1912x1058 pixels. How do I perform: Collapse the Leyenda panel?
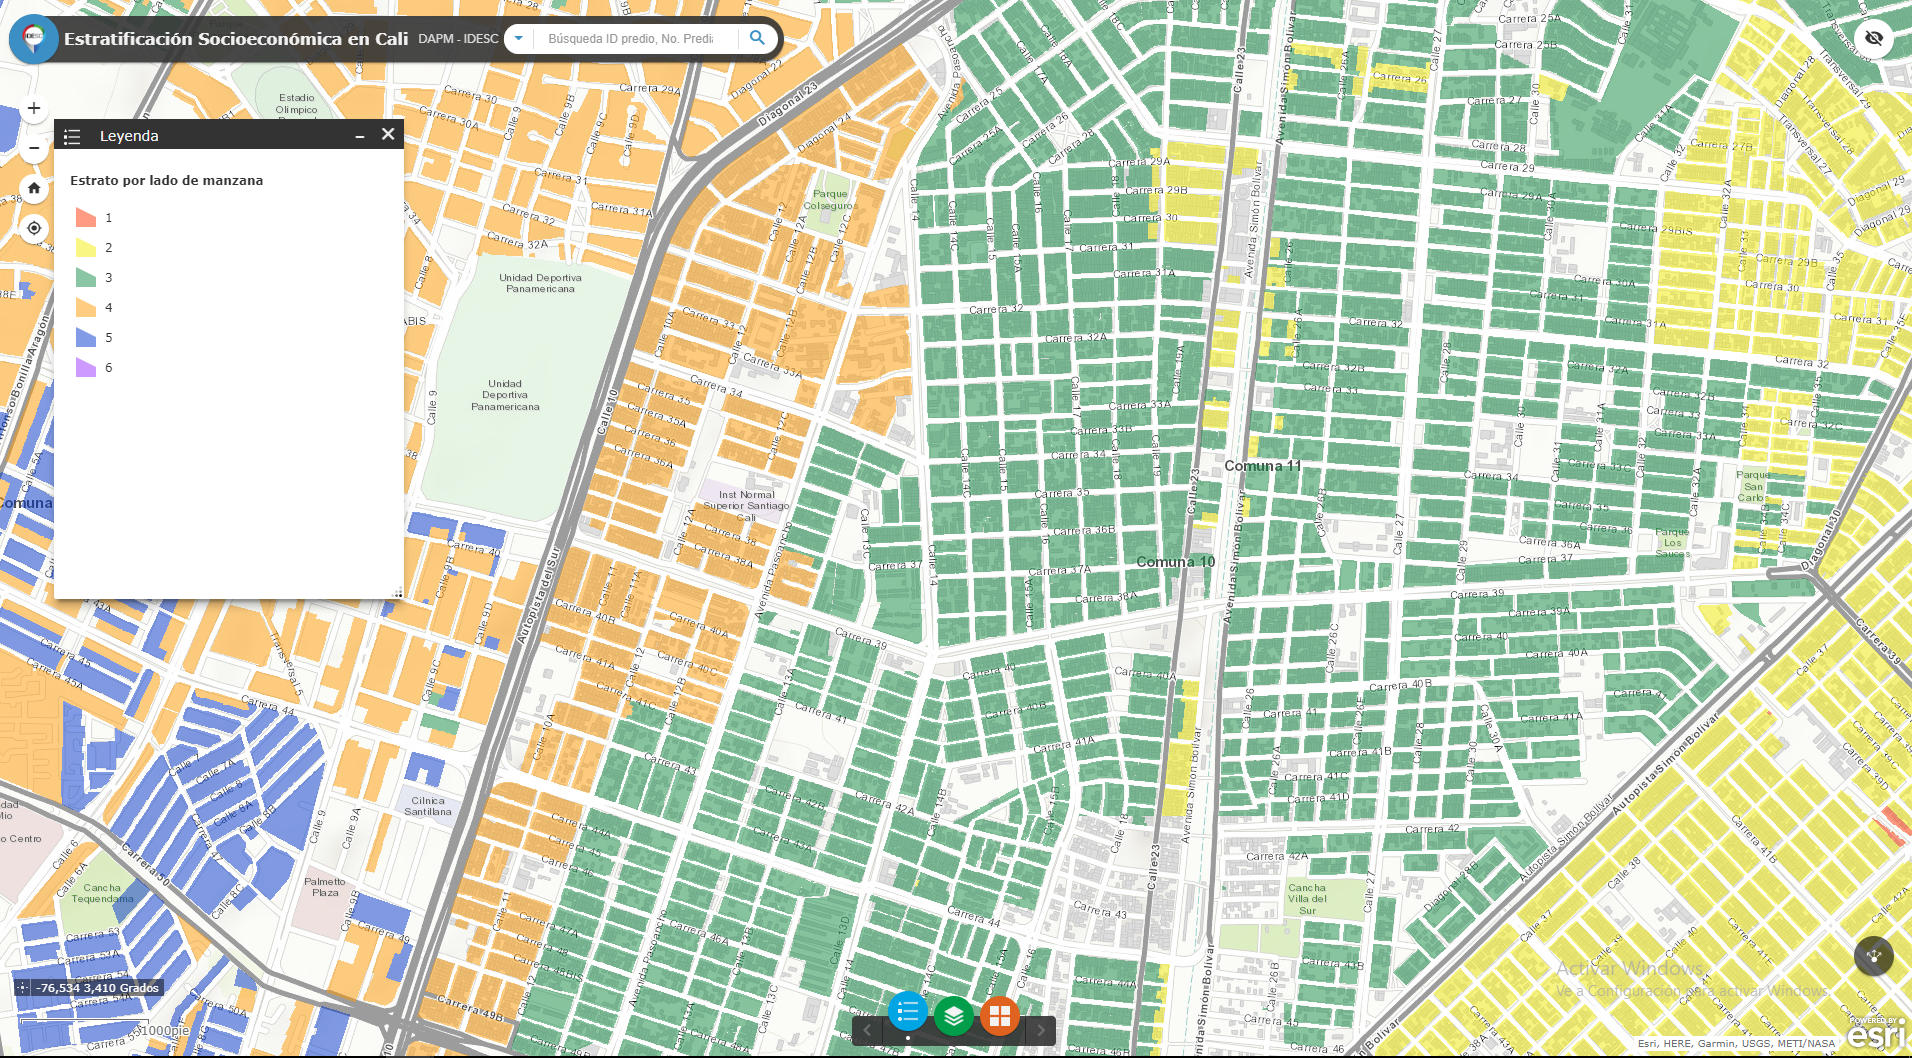pos(360,136)
